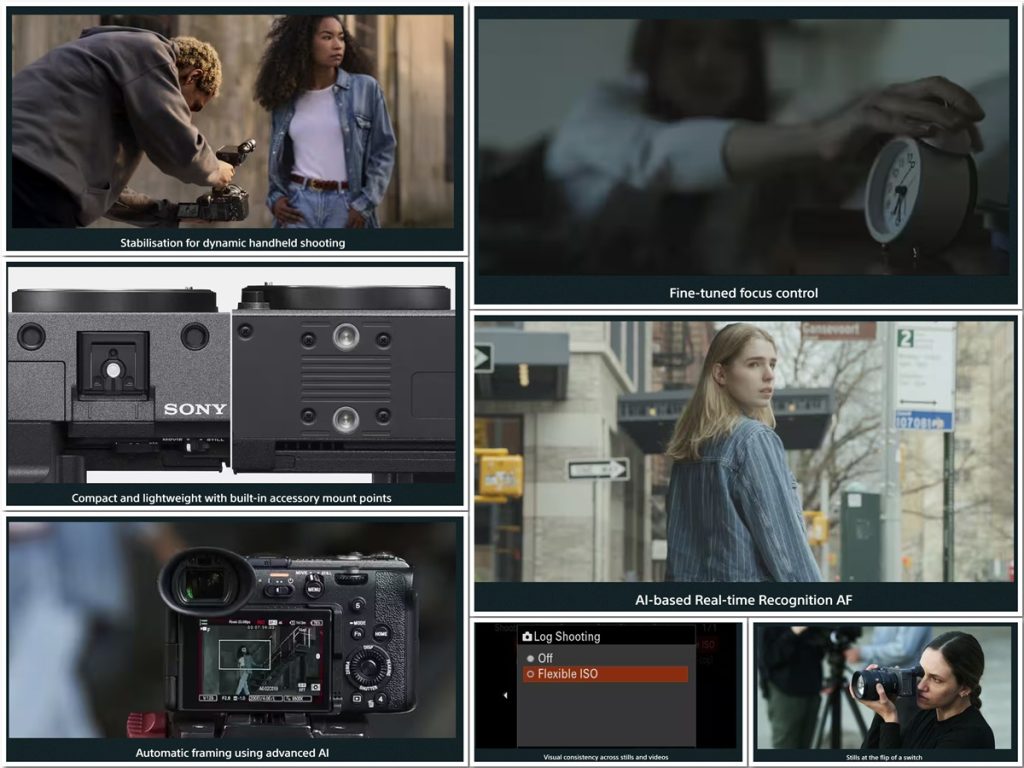
Task: Click 'Compact and lightweight' accessory mount caption
Action: 232,497
